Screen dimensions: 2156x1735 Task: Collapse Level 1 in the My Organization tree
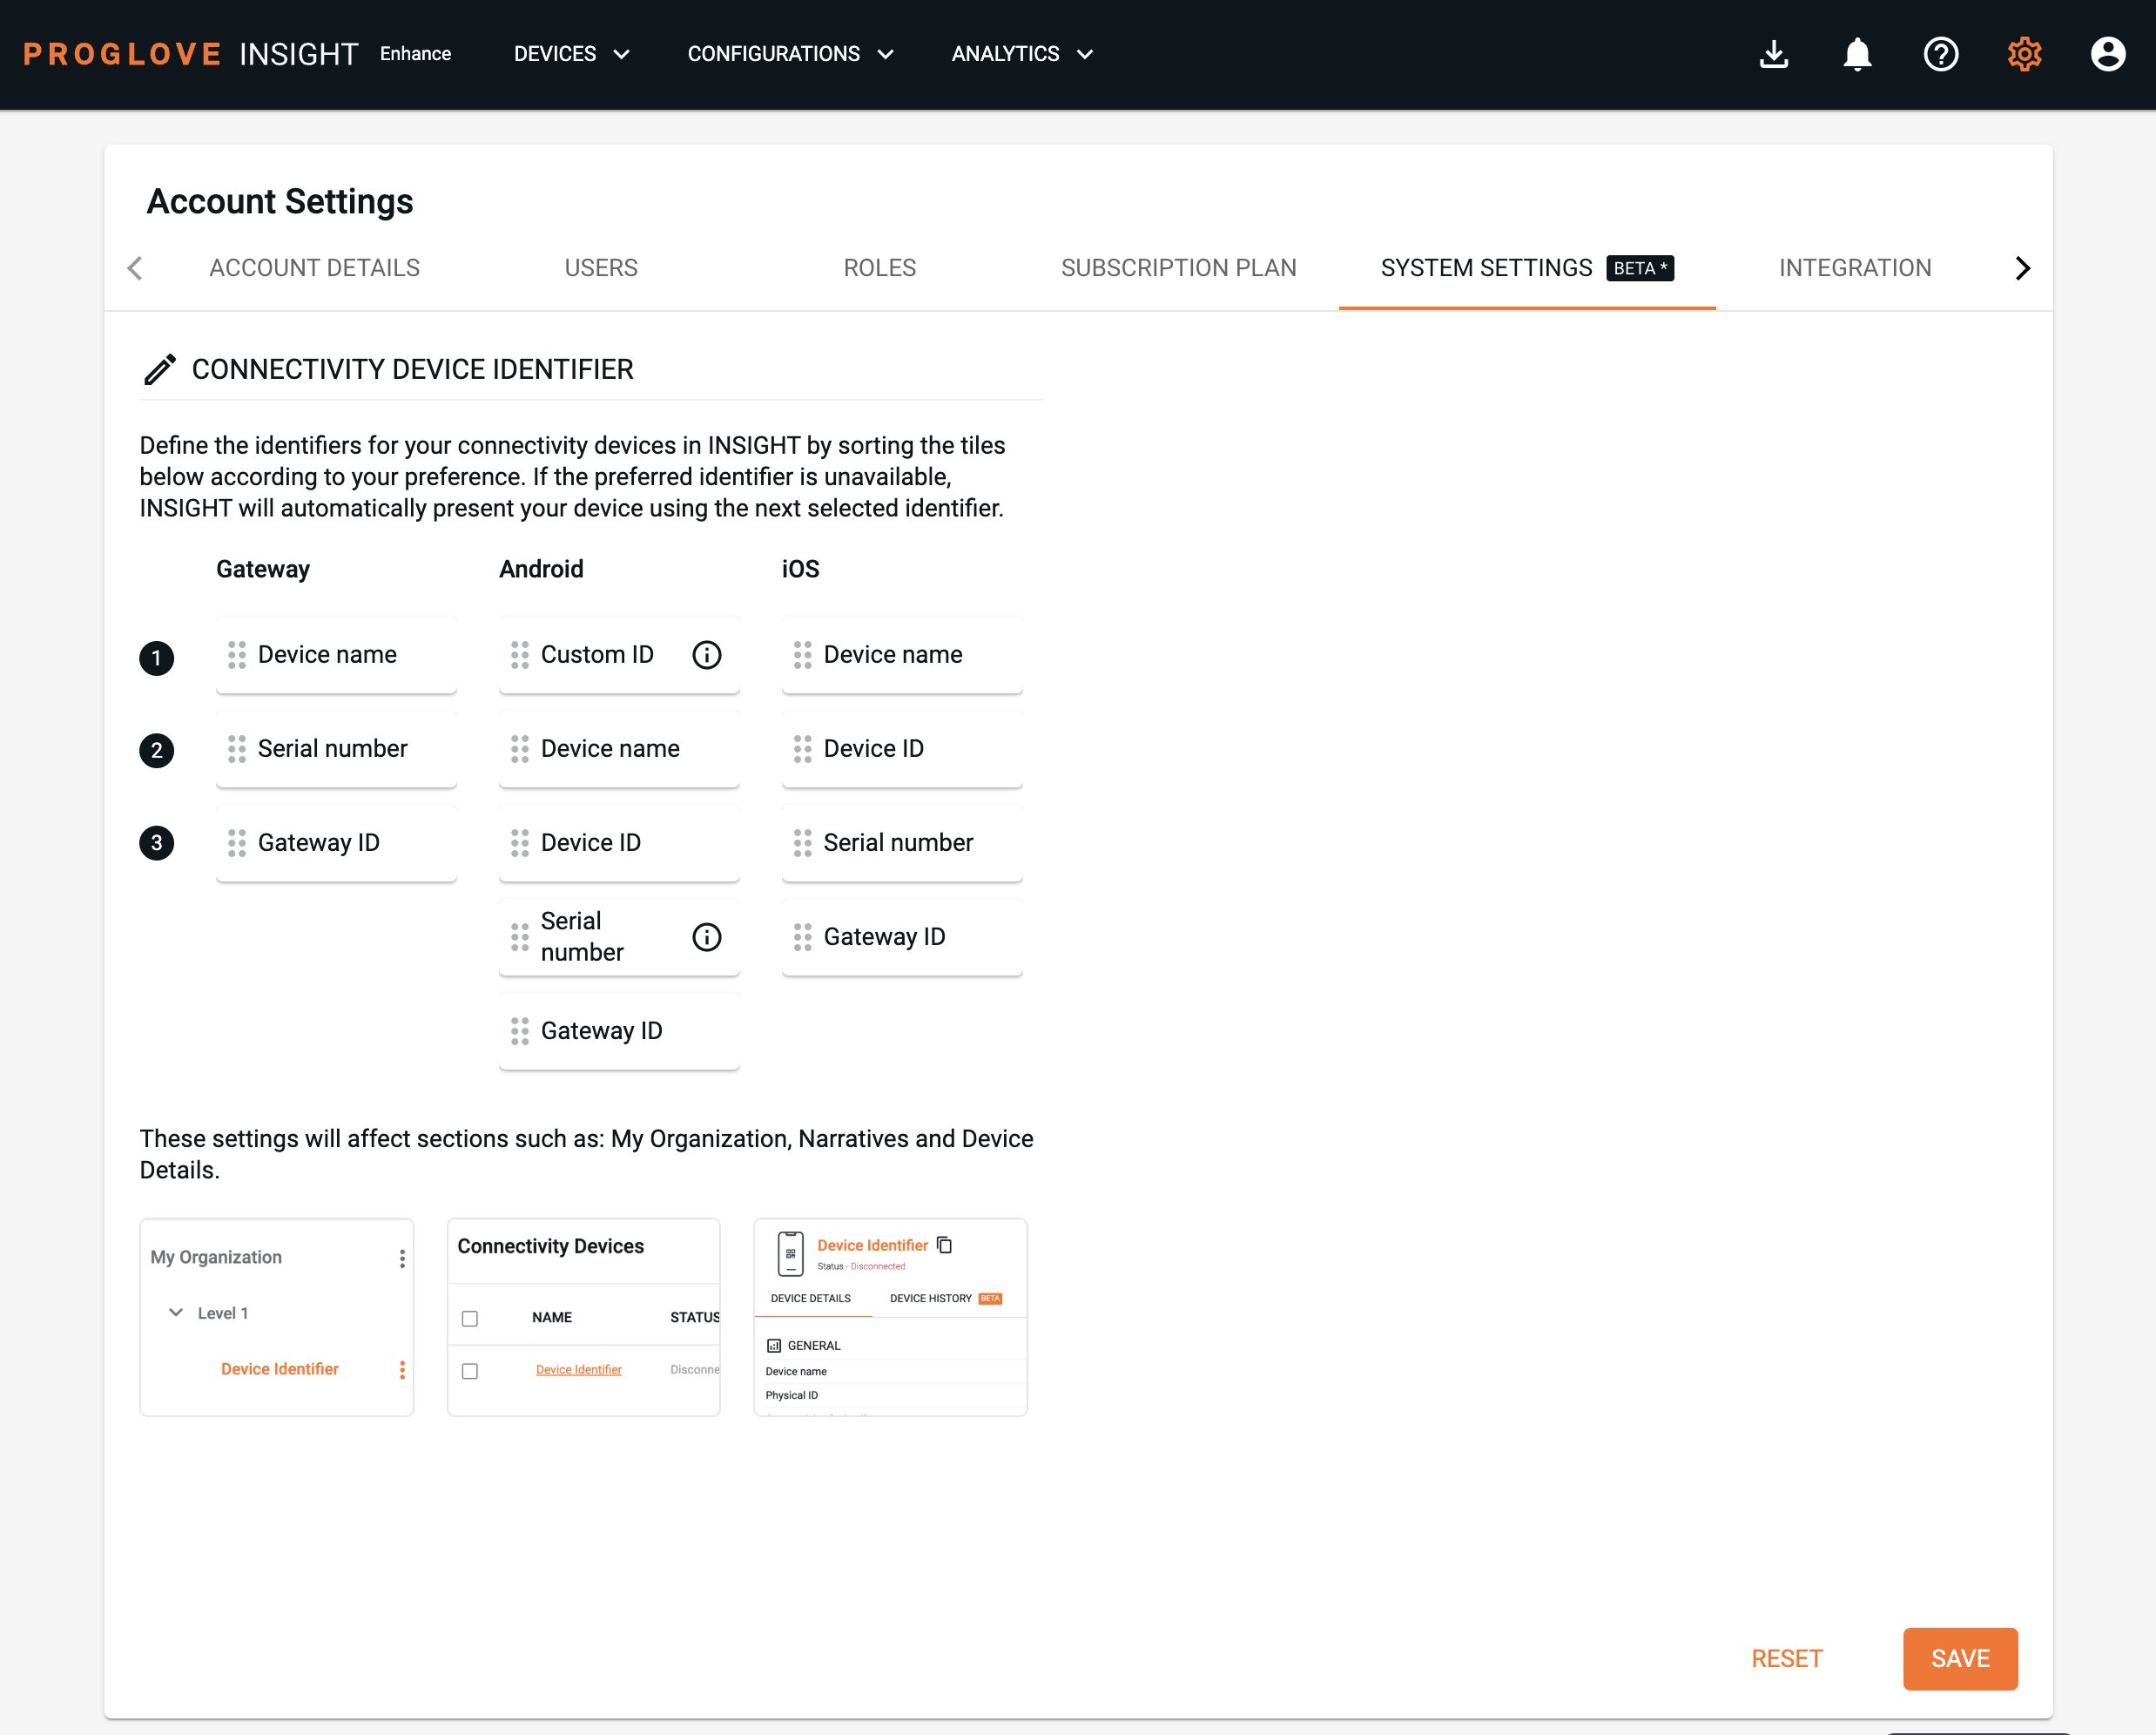coord(176,1312)
